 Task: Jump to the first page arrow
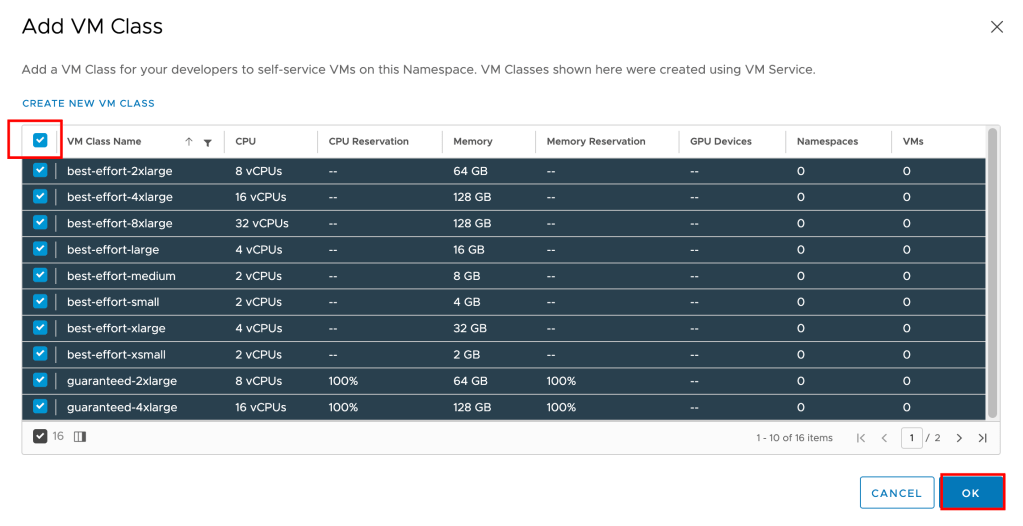pos(861,438)
